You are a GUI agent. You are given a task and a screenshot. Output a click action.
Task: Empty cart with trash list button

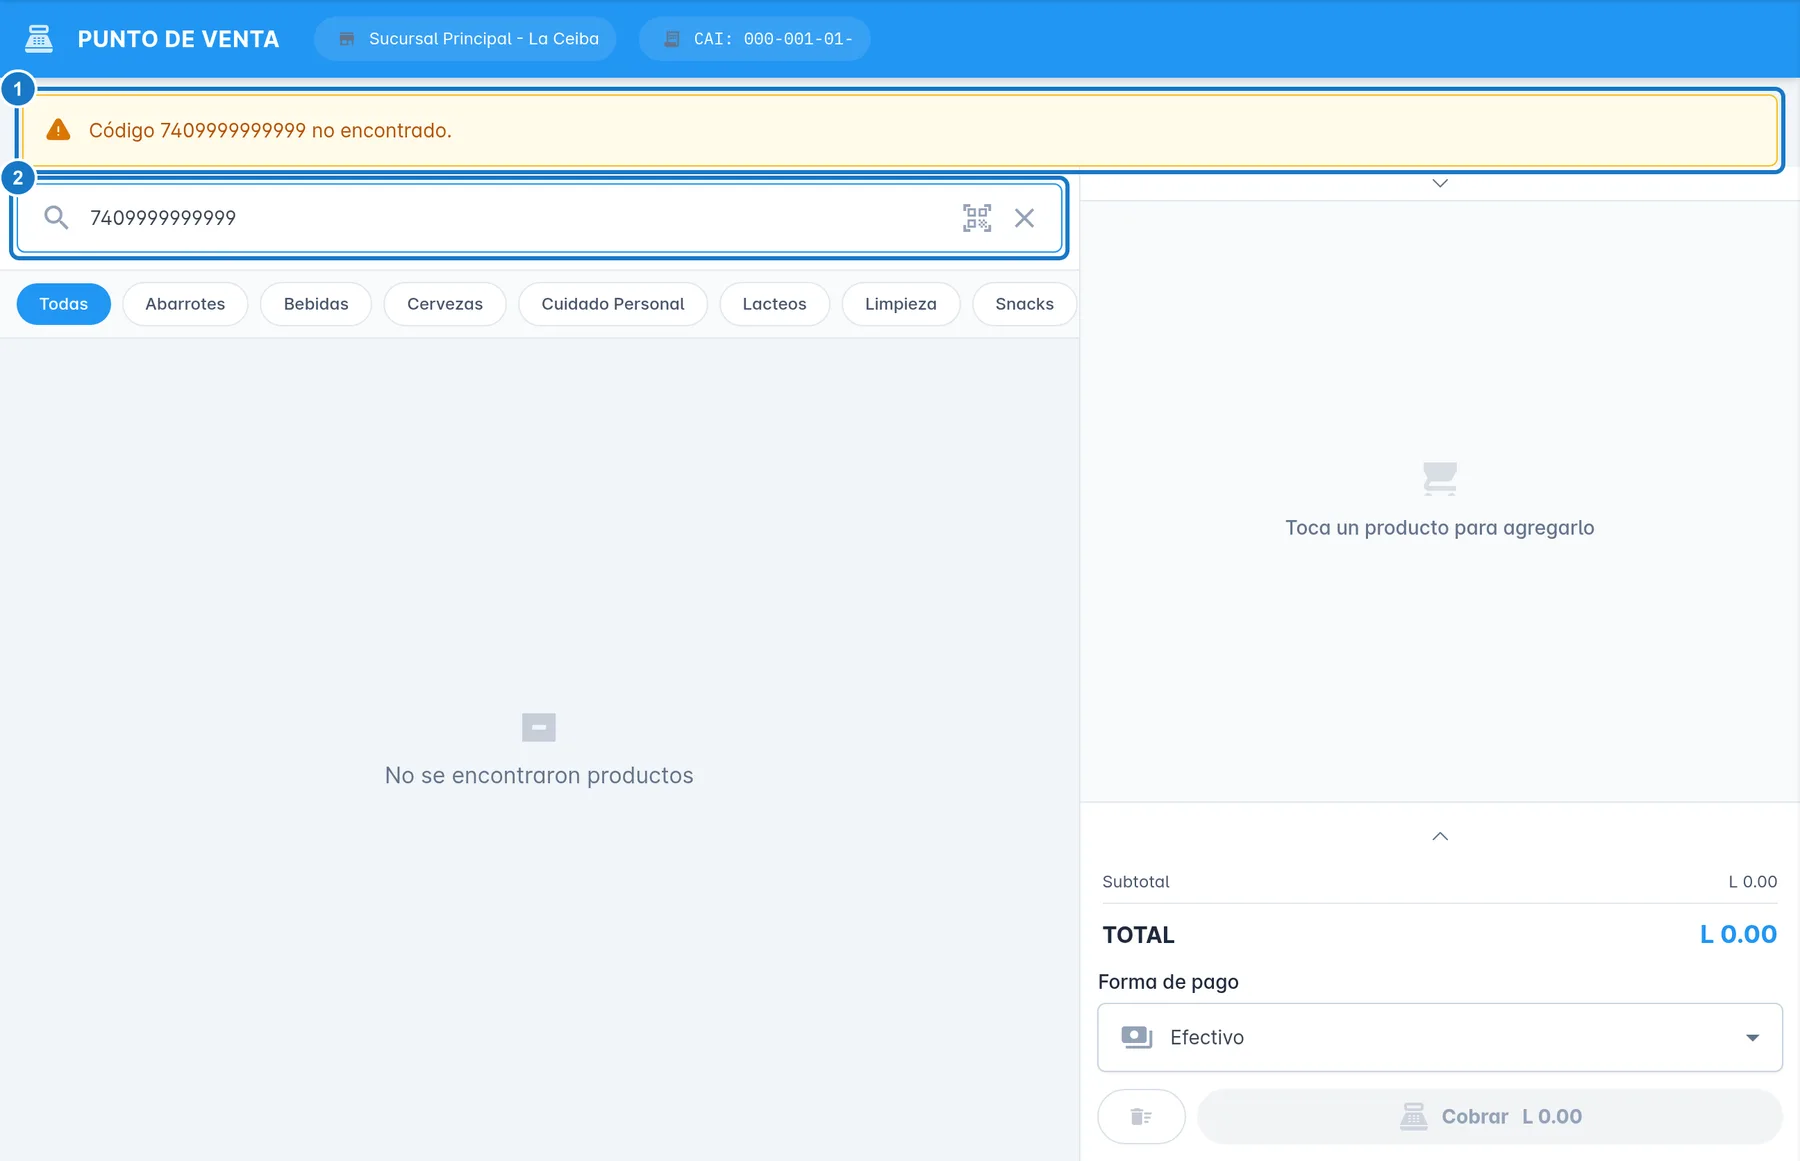(x=1141, y=1116)
